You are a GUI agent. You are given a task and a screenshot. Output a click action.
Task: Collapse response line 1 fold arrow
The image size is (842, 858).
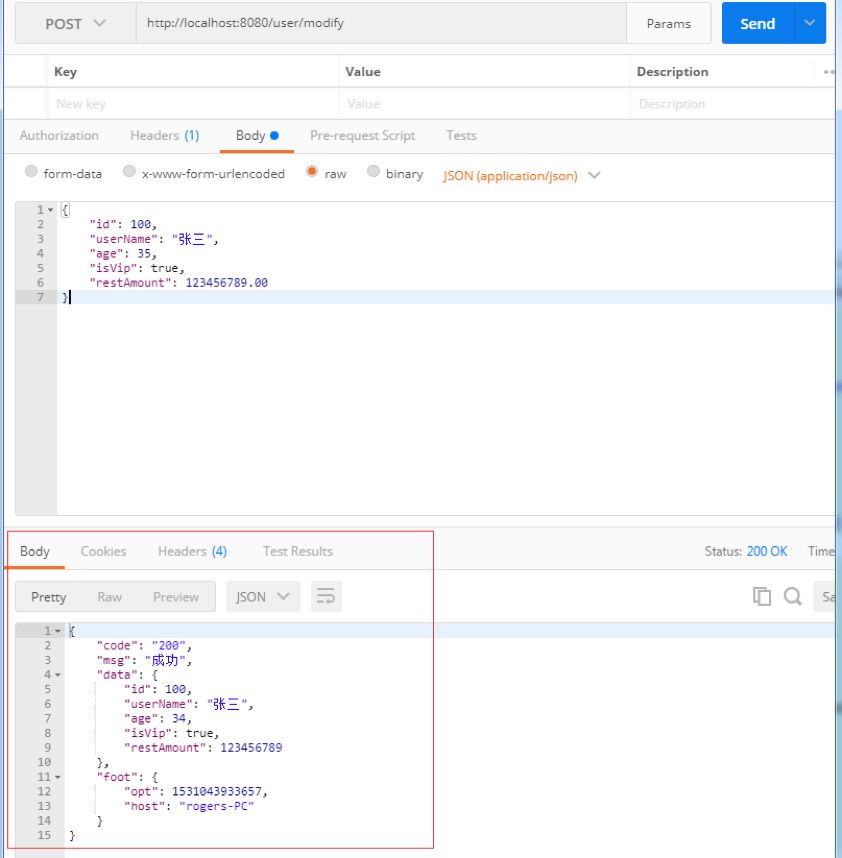tap(58, 631)
